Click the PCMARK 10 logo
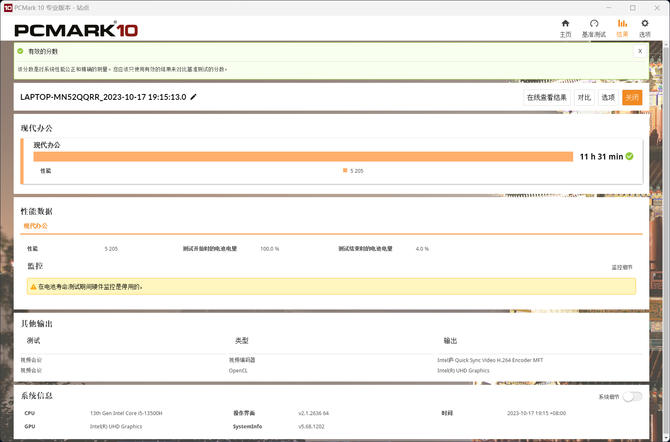The width and height of the screenshot is (670, 442). tap(76, 29)
